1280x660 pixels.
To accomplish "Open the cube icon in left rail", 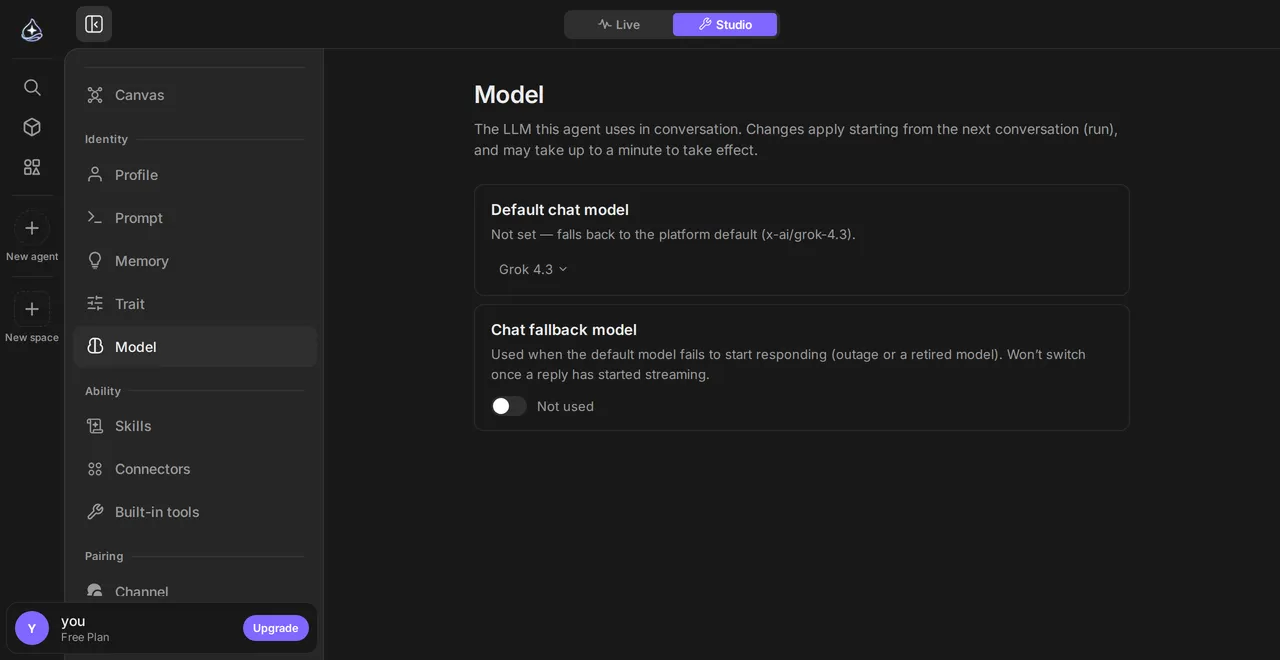I will pyautogui.click(x=32, y=127).
